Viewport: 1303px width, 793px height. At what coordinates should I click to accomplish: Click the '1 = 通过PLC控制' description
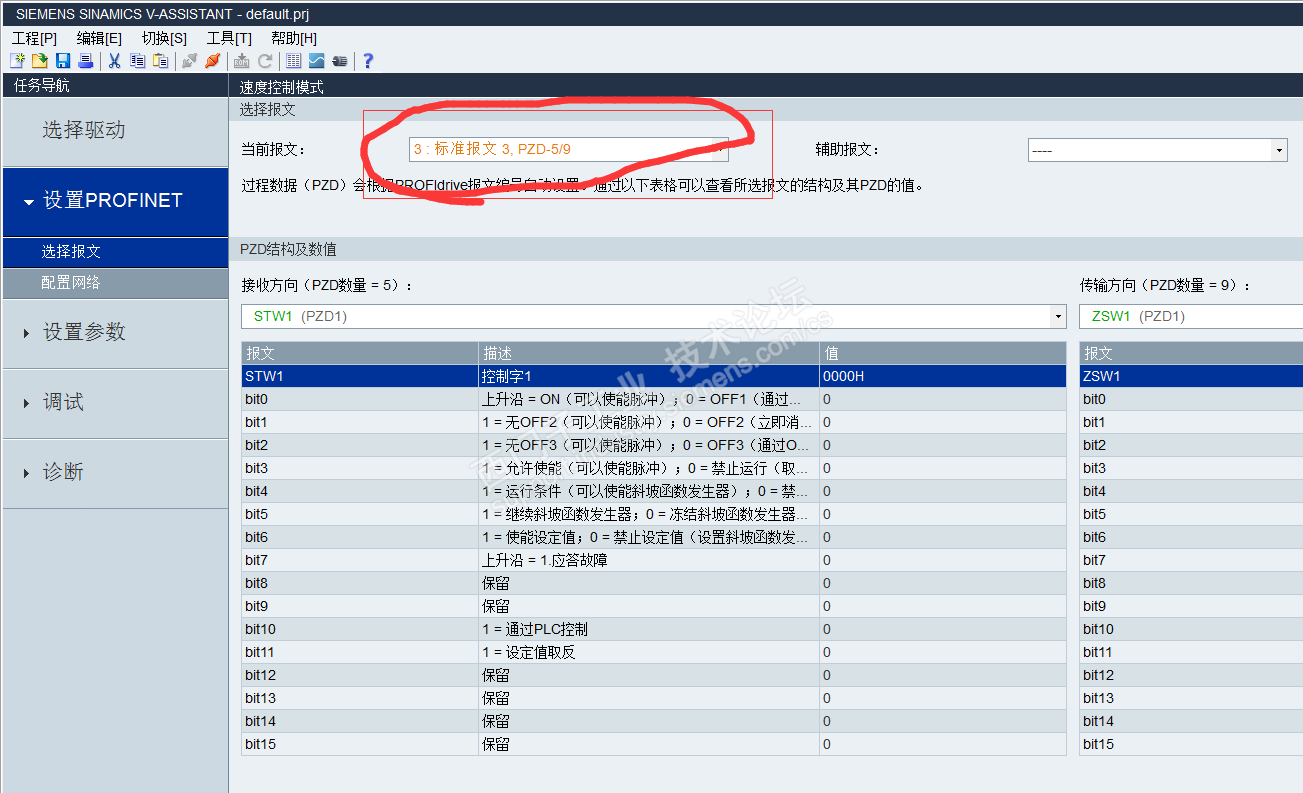[649, 629]
